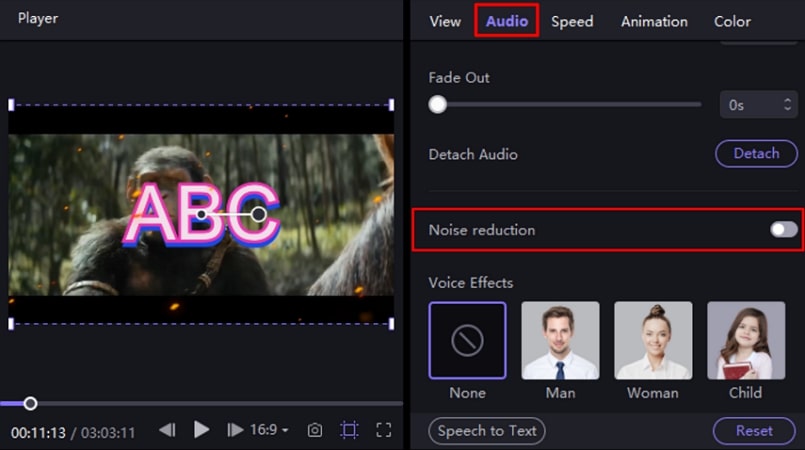Click the Reset button
Image resolution: width=805 pixels, height=450 pixels.
click(x=754, y=431)
